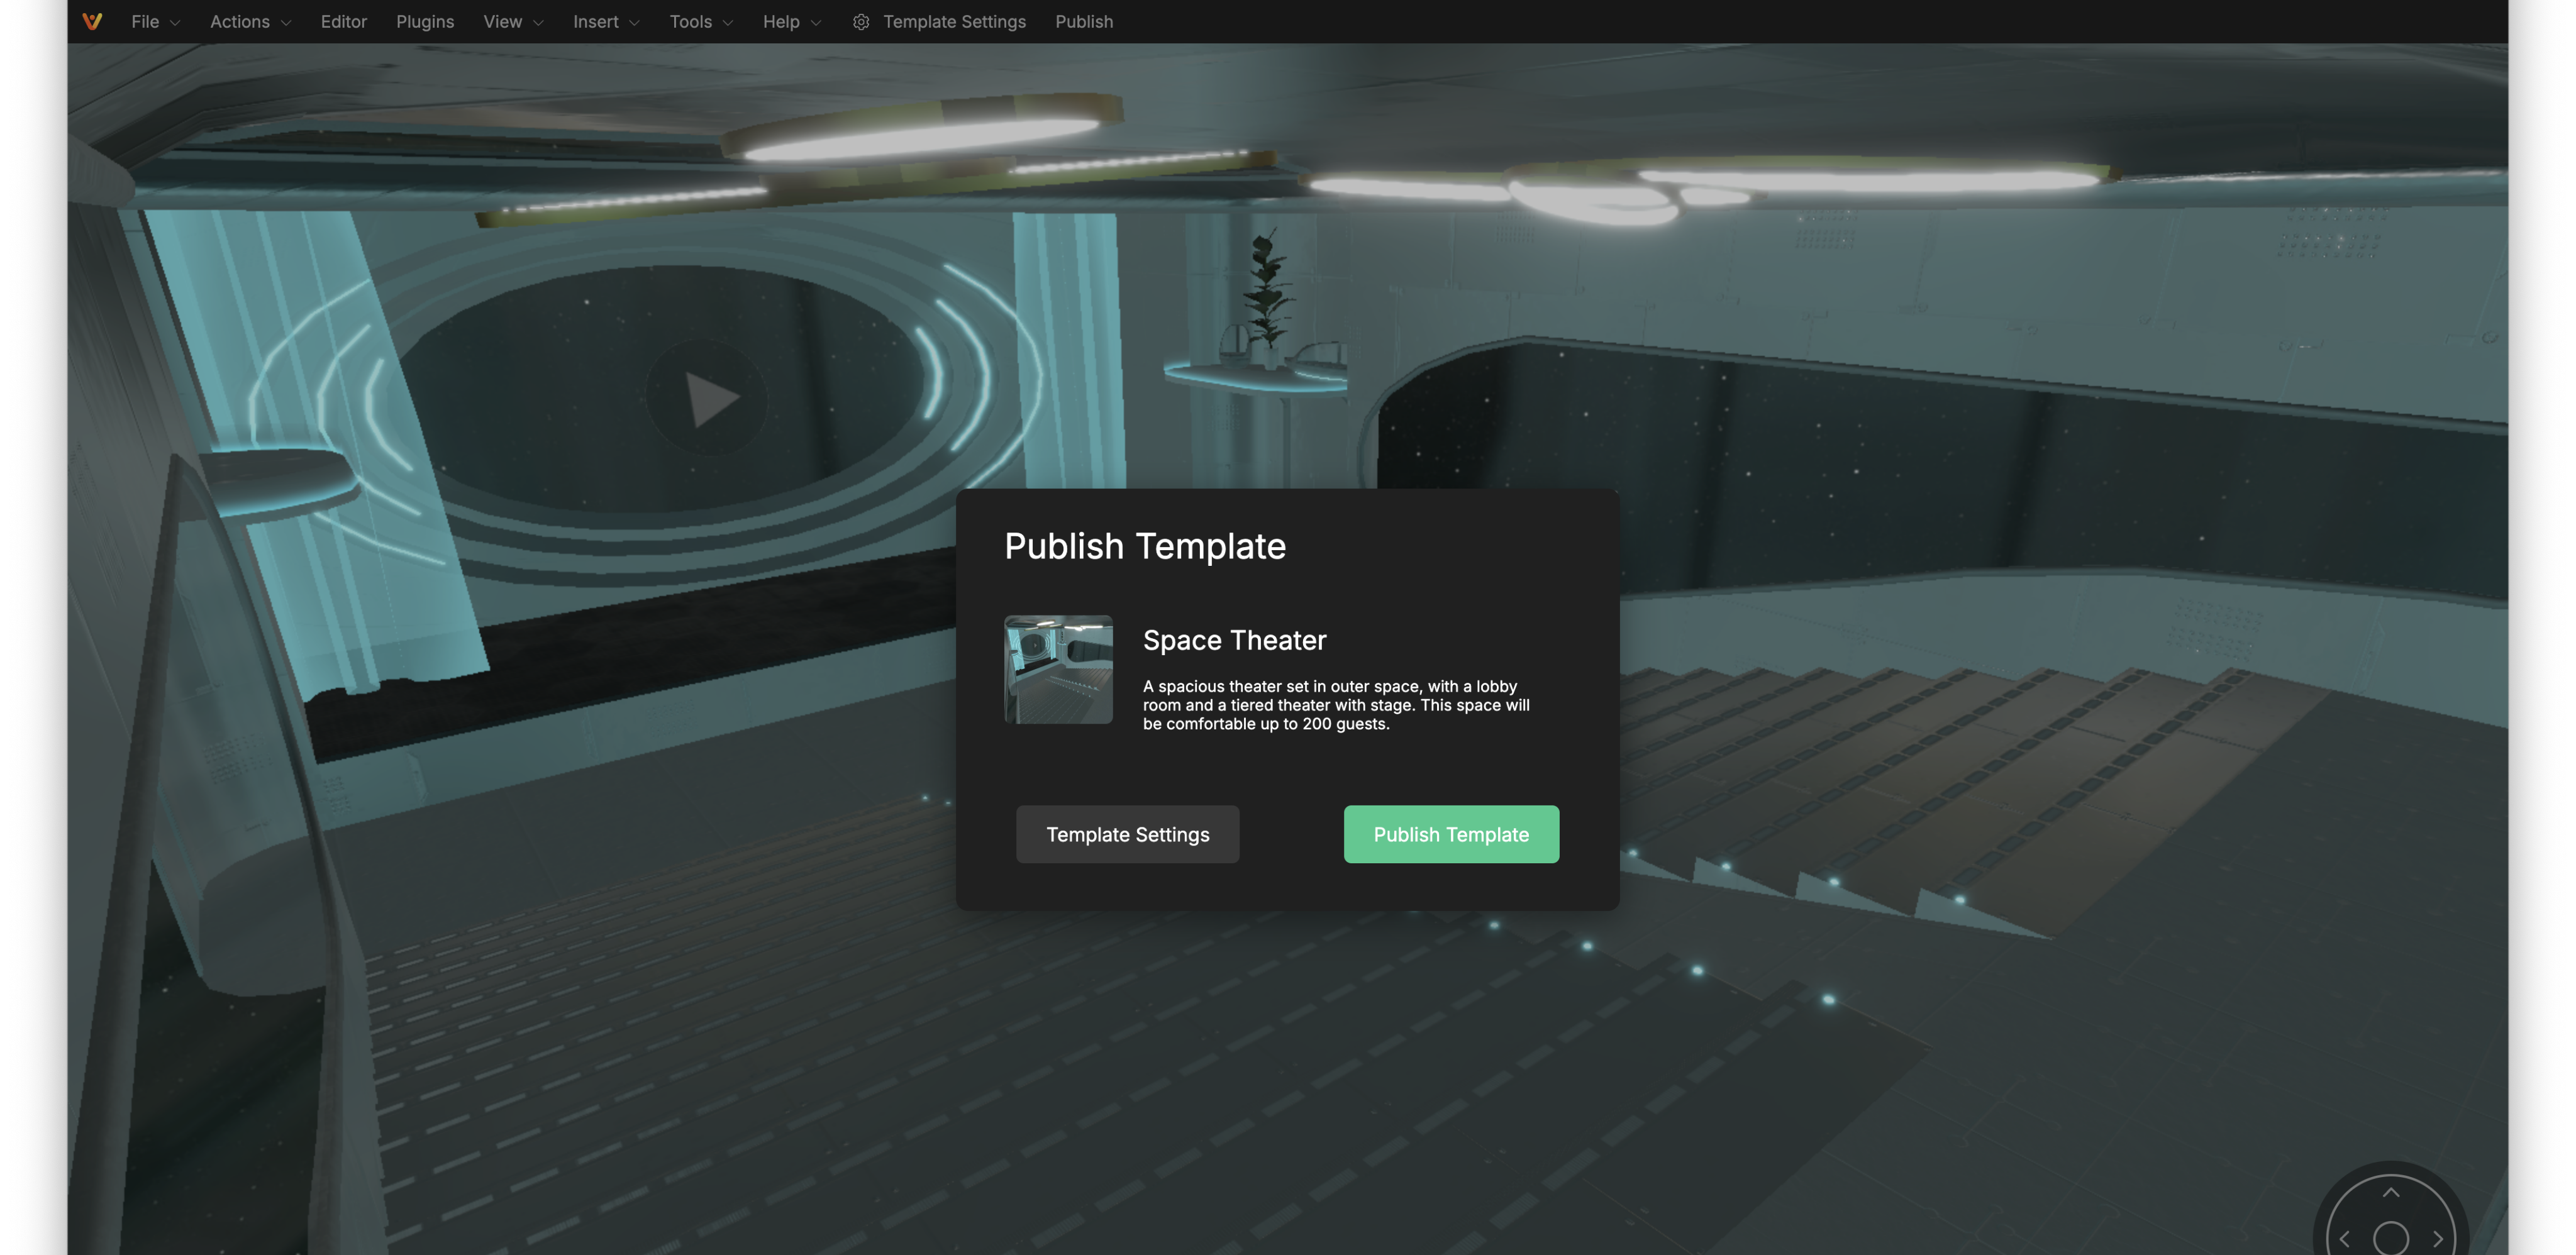The image size is (2576, 1255).
Task: Expand the Actions menu chevron
Action: [x=285, y=22]
